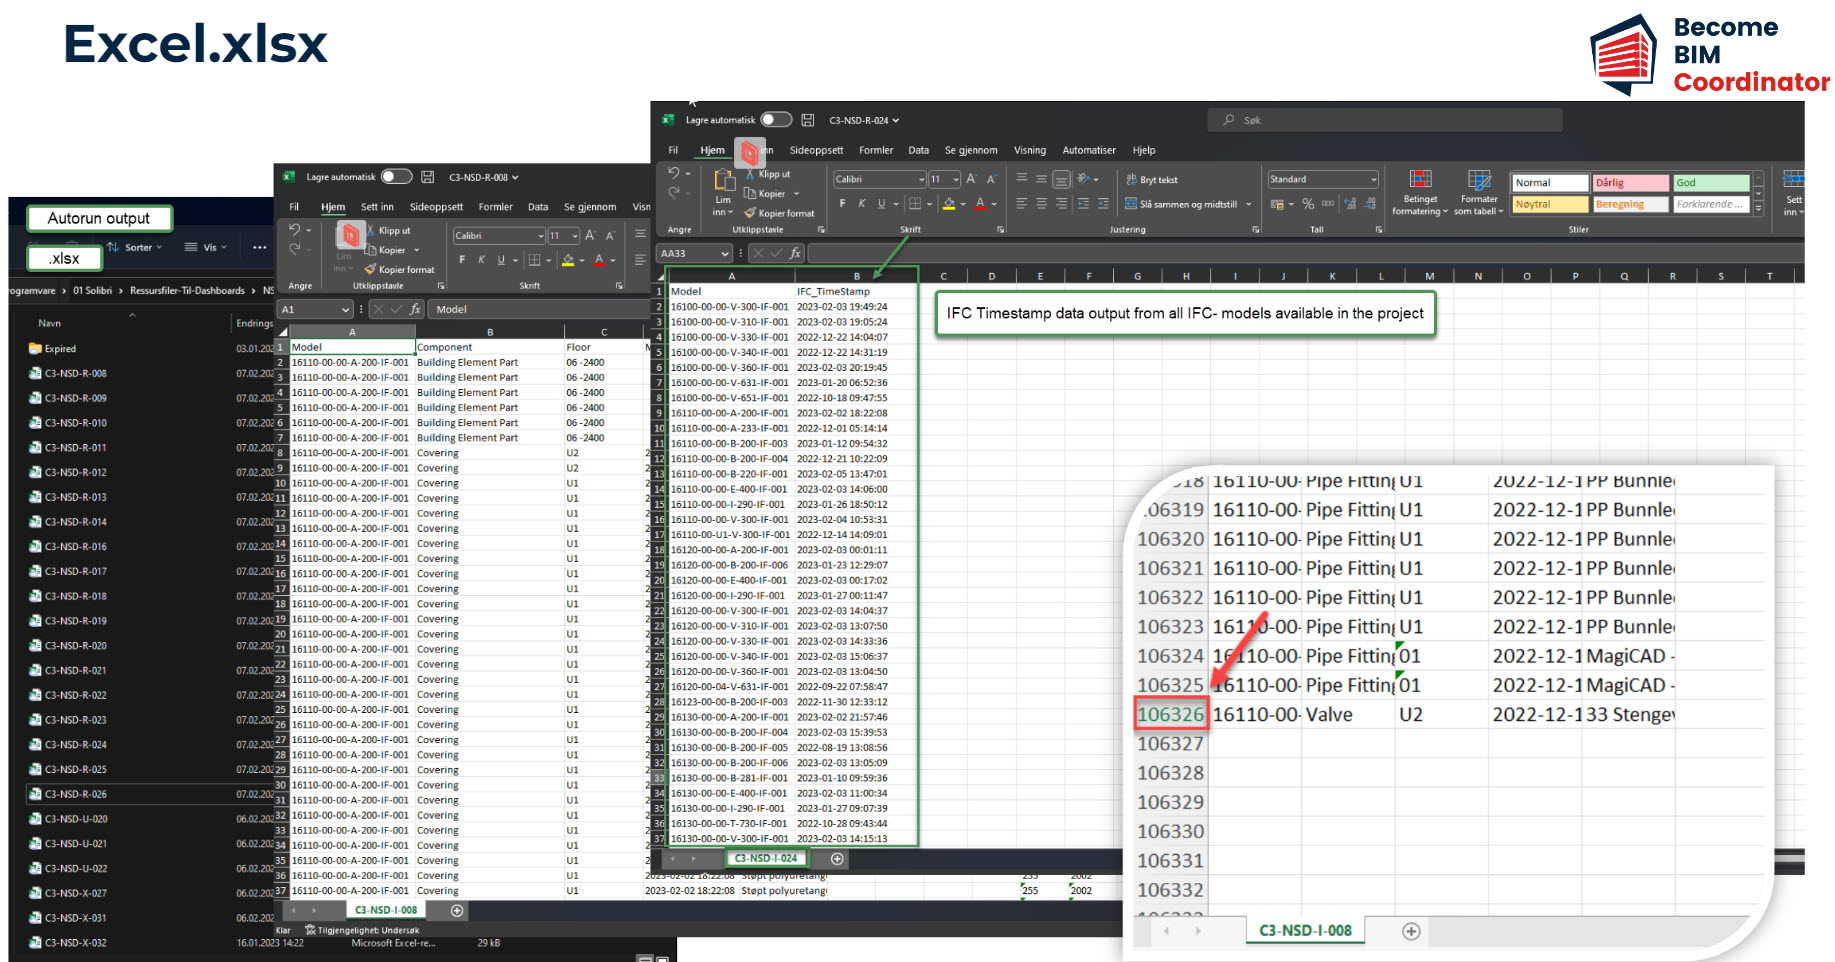The width and height of the screenshot is (1835, 962).
Task: Increase font size in C3-NSD-R-024 ribbon
Action: click(x=971, y=179)
